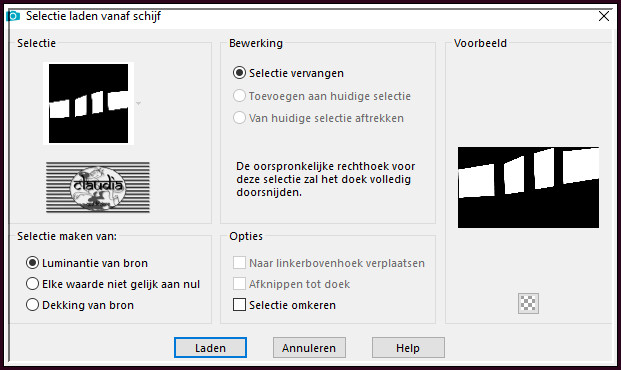Open the selection thumbnail dropdown arrow
The image size is (621, 370).
tap(138, 103)
